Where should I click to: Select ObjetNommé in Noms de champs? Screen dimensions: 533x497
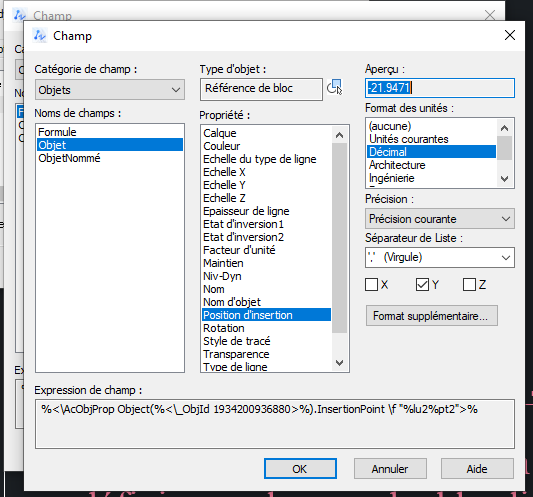110,158
